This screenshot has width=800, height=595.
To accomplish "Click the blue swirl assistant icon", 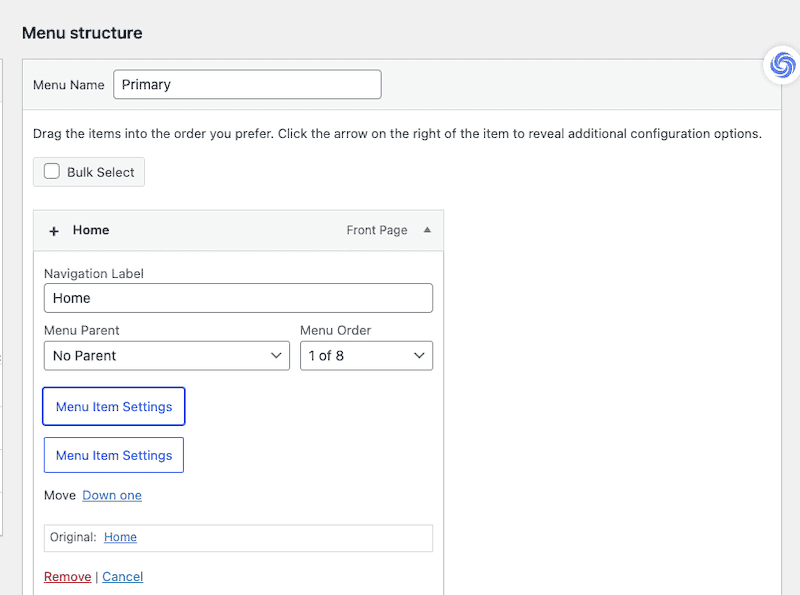I will [x=783, y=65].
